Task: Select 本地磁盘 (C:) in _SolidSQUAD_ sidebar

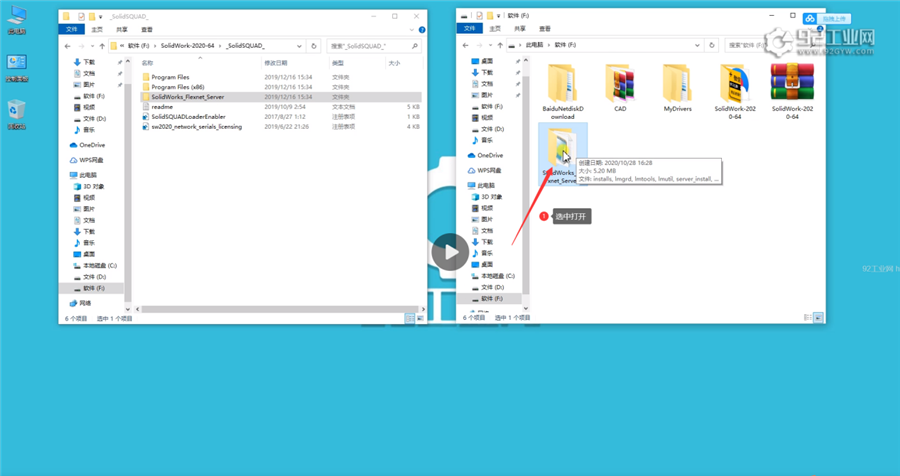Action: (96, 265)
